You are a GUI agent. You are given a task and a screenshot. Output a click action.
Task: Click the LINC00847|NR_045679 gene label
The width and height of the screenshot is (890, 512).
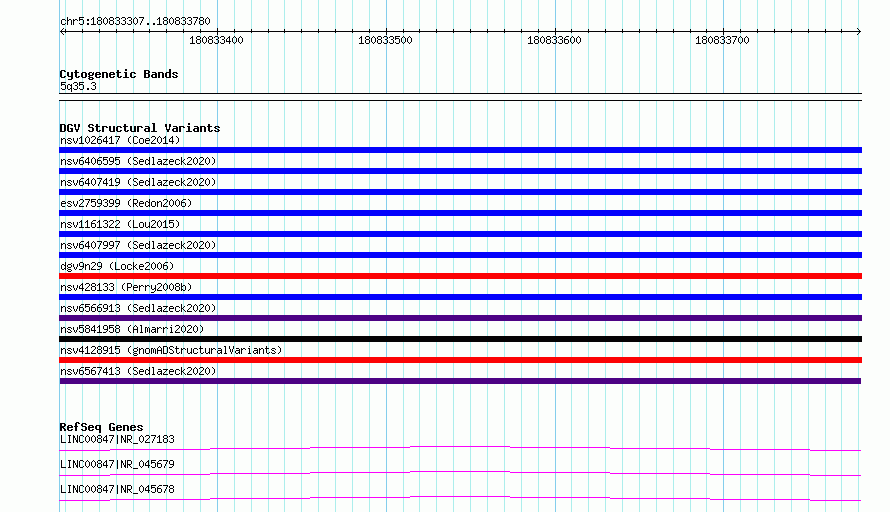[x=117, y=464]
